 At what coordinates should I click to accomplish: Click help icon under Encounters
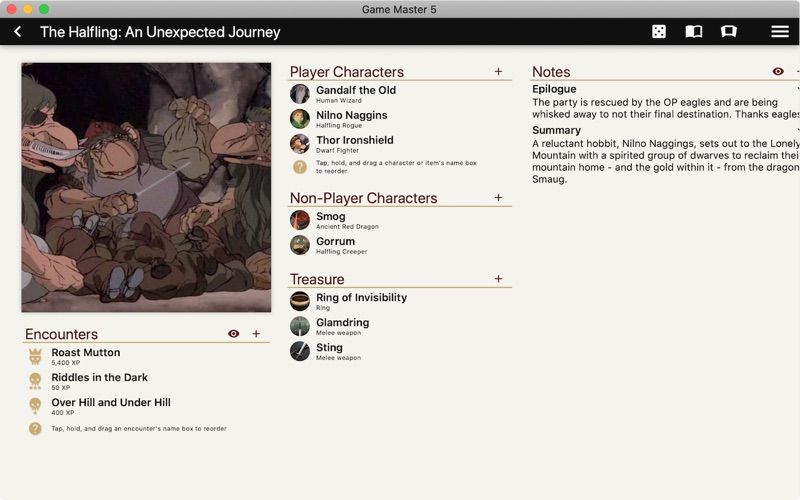point(35,429)
